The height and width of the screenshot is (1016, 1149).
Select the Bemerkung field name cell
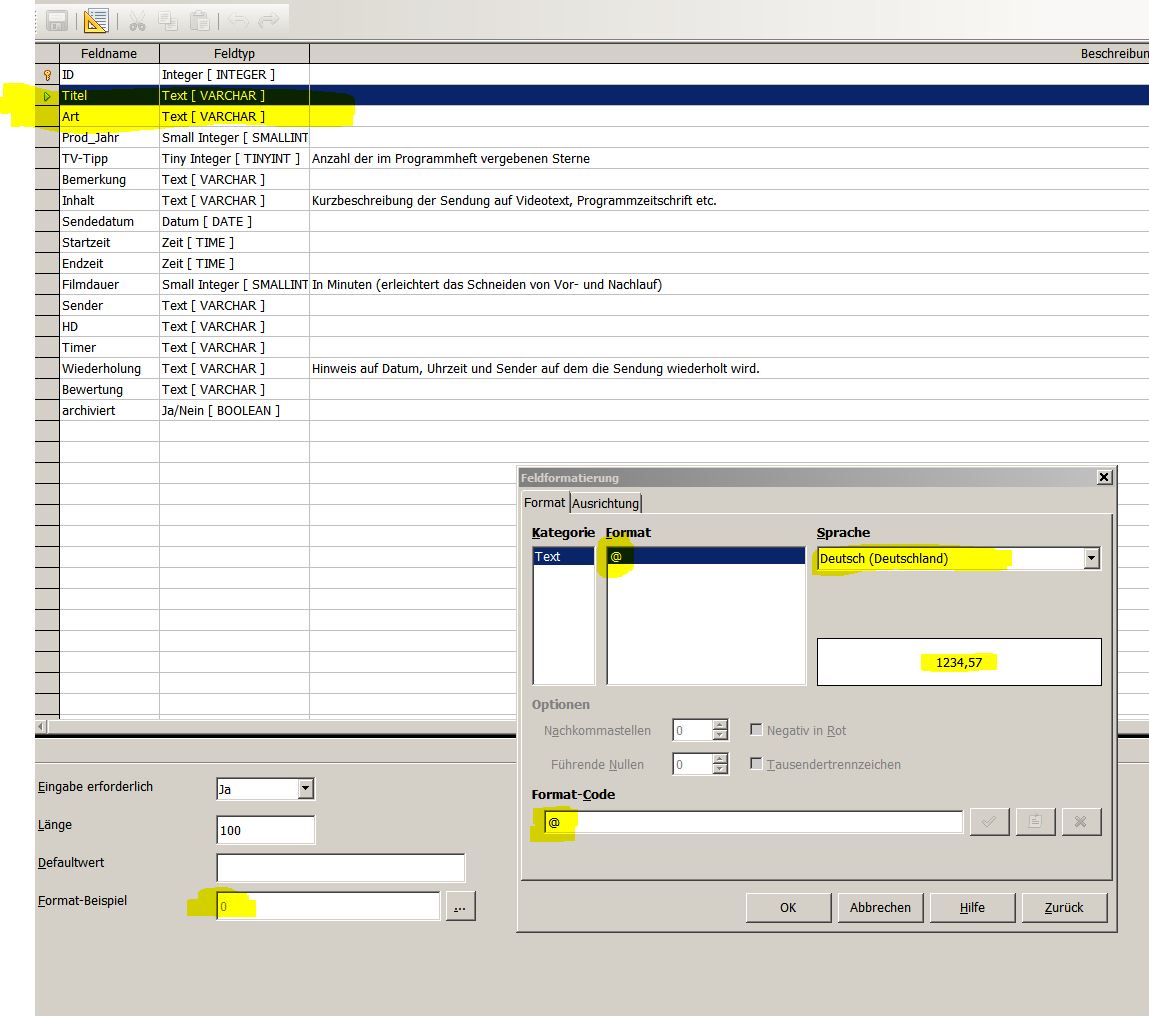(109, 180)
